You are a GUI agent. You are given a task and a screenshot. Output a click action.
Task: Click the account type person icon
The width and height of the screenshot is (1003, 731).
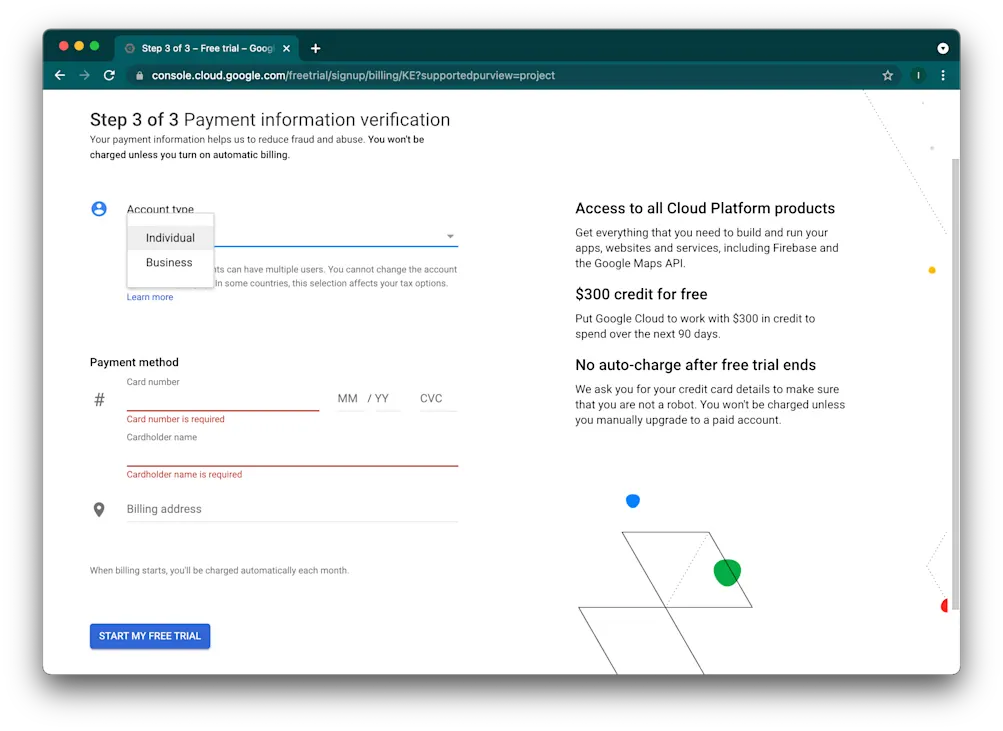pyautogui.click(x=98, y=208)
